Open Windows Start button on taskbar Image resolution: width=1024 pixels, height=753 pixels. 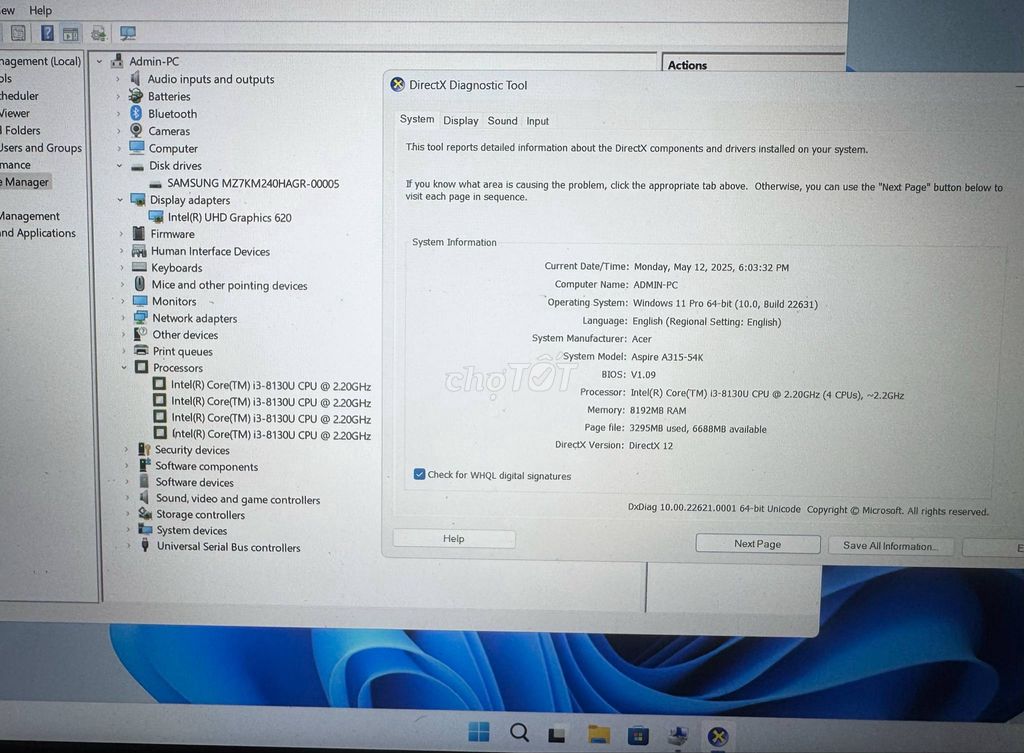coord(479,733)
